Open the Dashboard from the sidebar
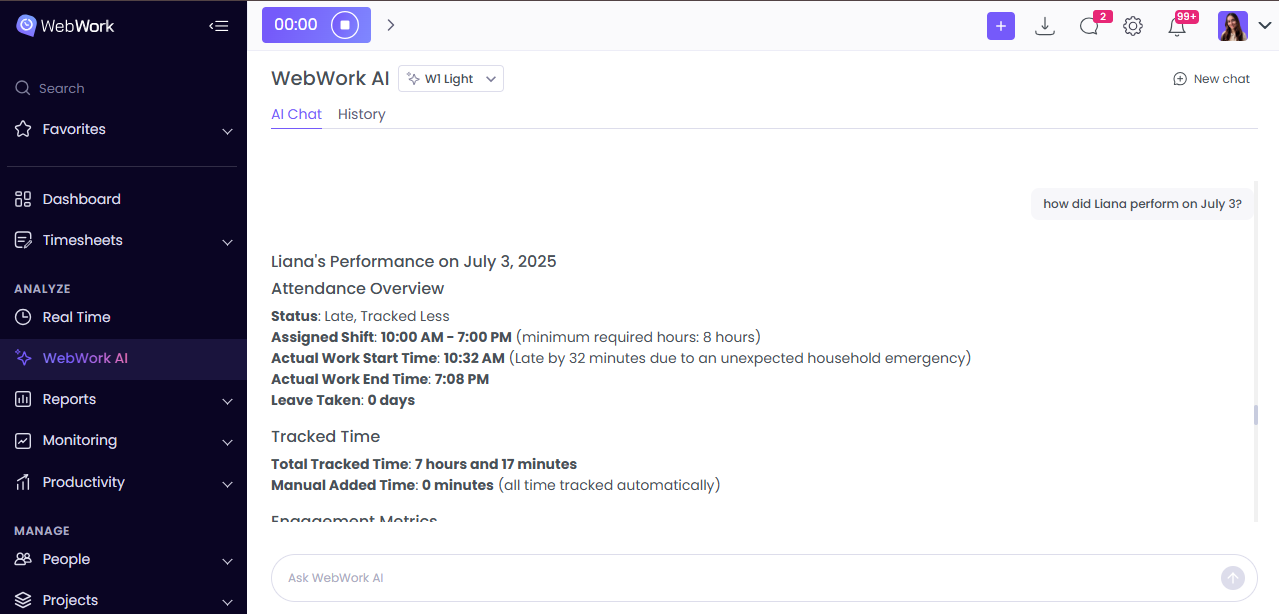1279x614 pixels. click(x=80, y=199)
